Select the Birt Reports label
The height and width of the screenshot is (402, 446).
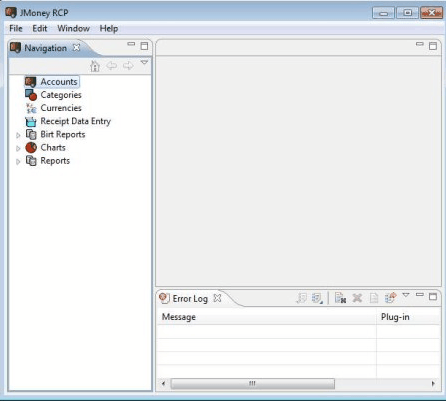63,134
